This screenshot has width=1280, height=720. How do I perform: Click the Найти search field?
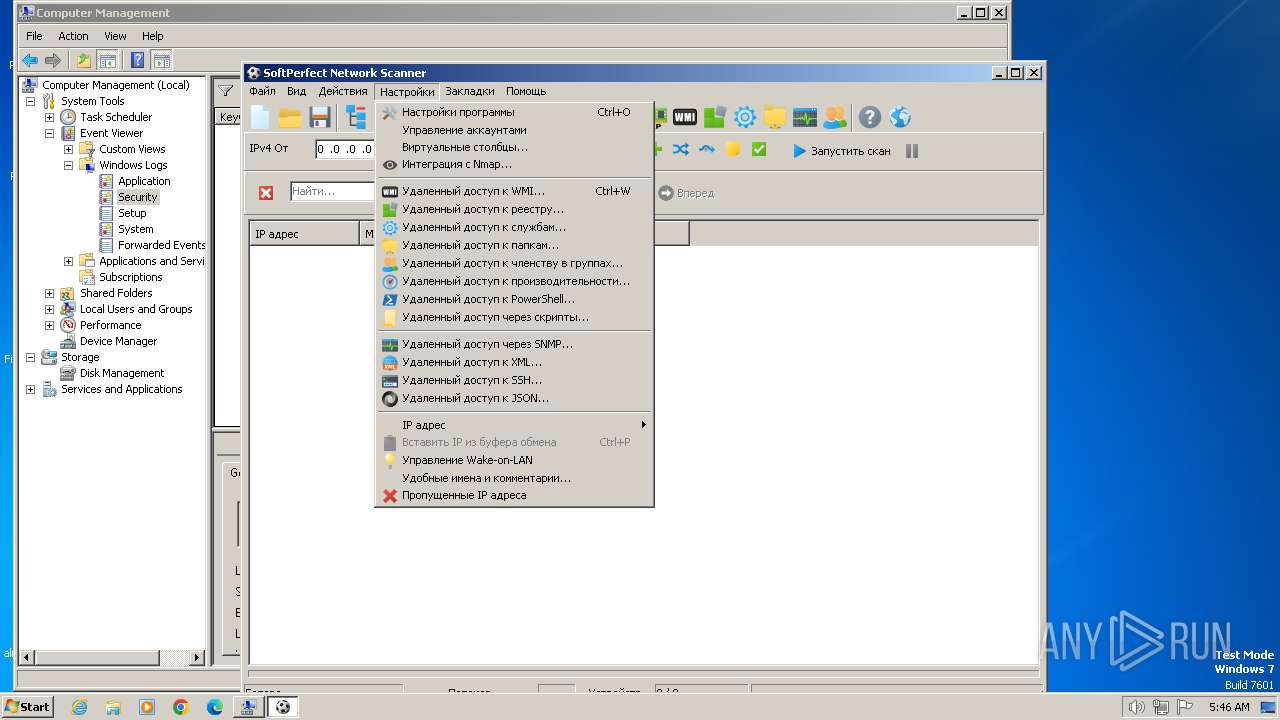coord(333,191)
